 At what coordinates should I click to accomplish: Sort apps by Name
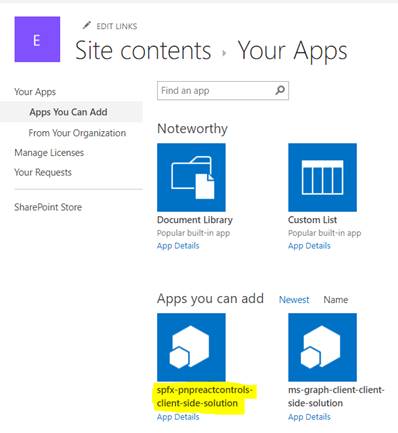(x=336, y=300)
